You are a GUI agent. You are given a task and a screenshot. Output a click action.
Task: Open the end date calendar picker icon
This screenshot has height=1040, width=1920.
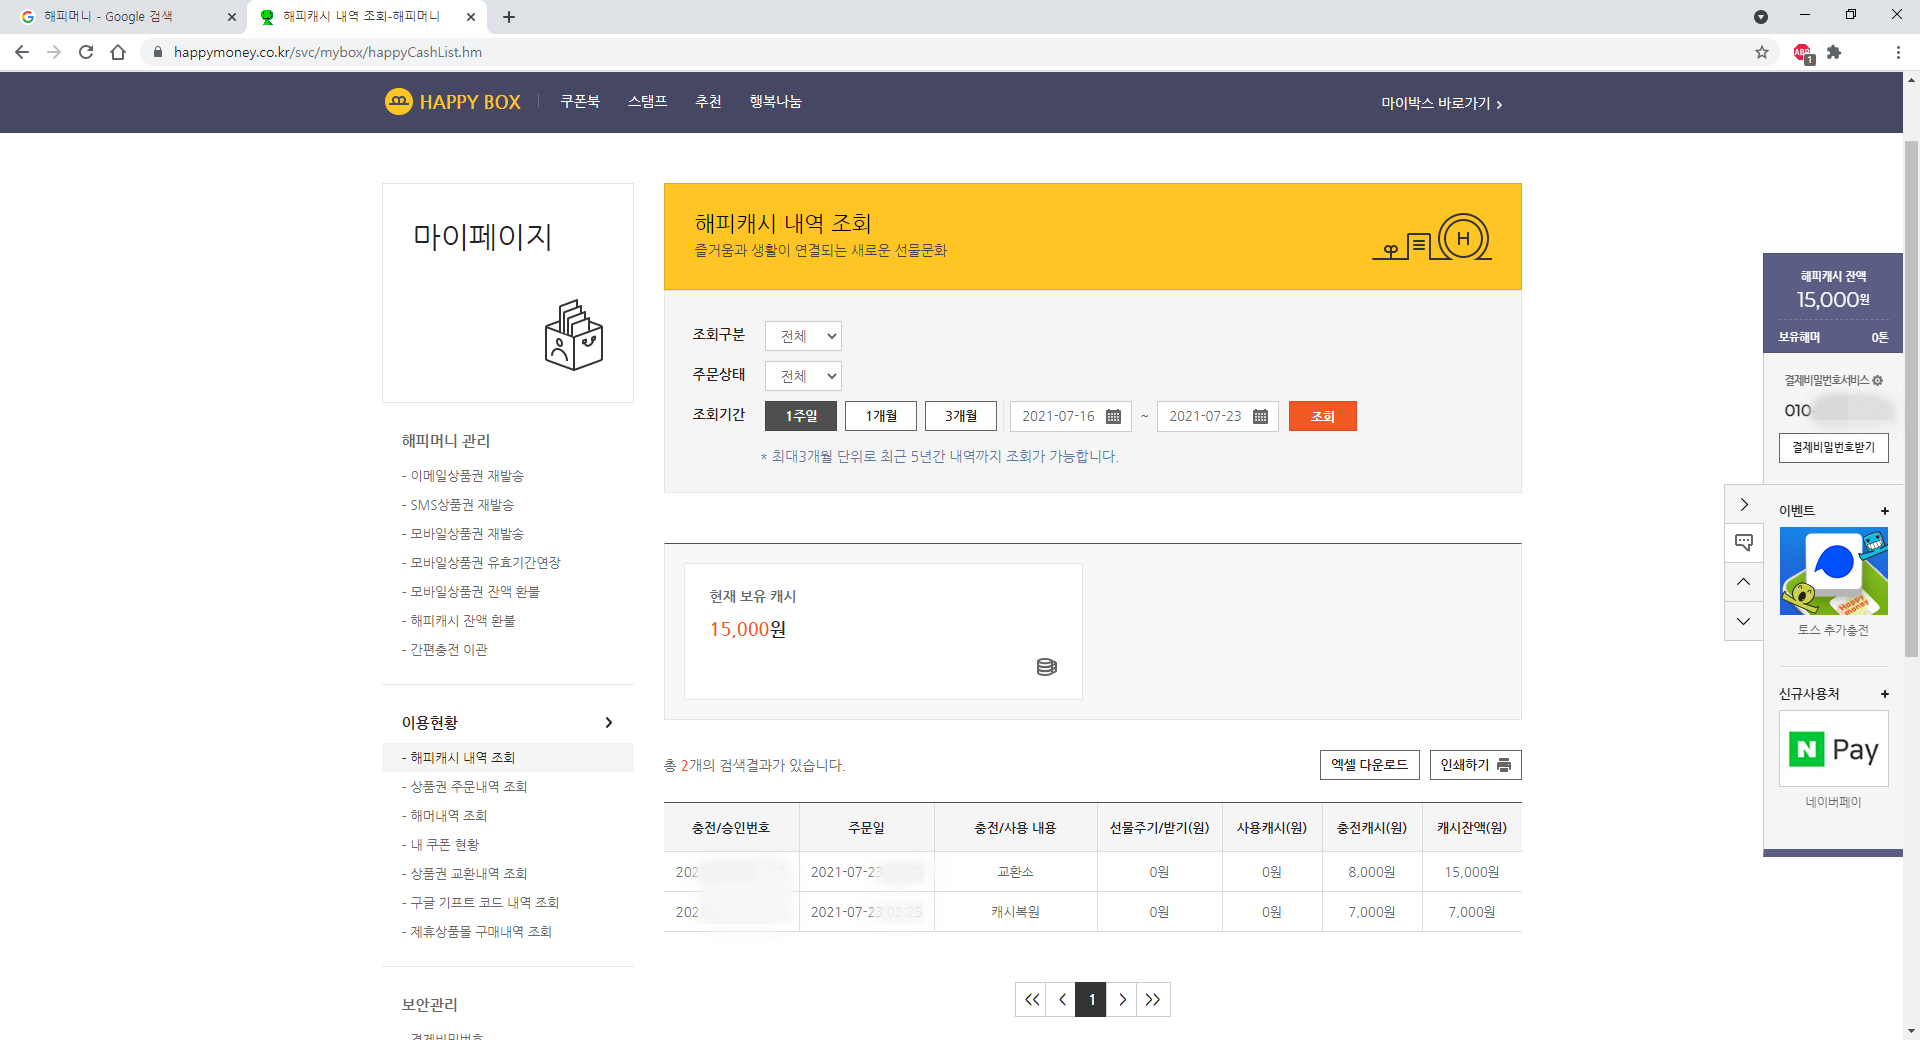(x=1260, y=417)
